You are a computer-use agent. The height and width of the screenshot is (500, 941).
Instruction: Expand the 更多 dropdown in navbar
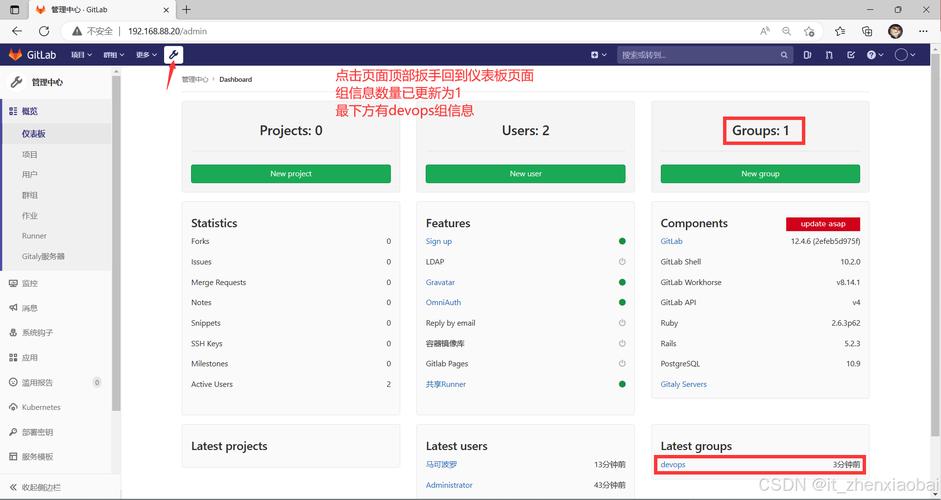[x=146, y=55]
